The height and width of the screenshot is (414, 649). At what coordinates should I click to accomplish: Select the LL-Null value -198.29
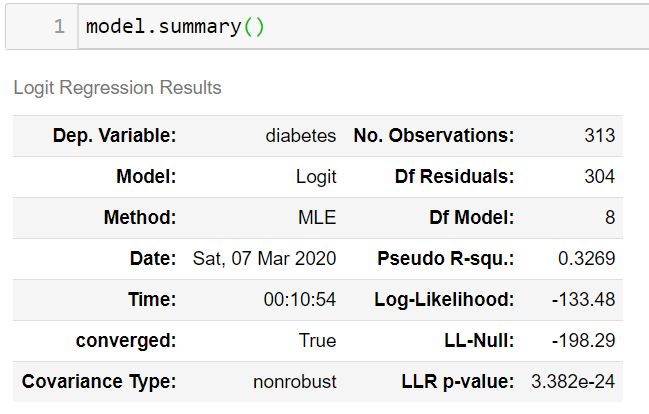click(584, 340)
